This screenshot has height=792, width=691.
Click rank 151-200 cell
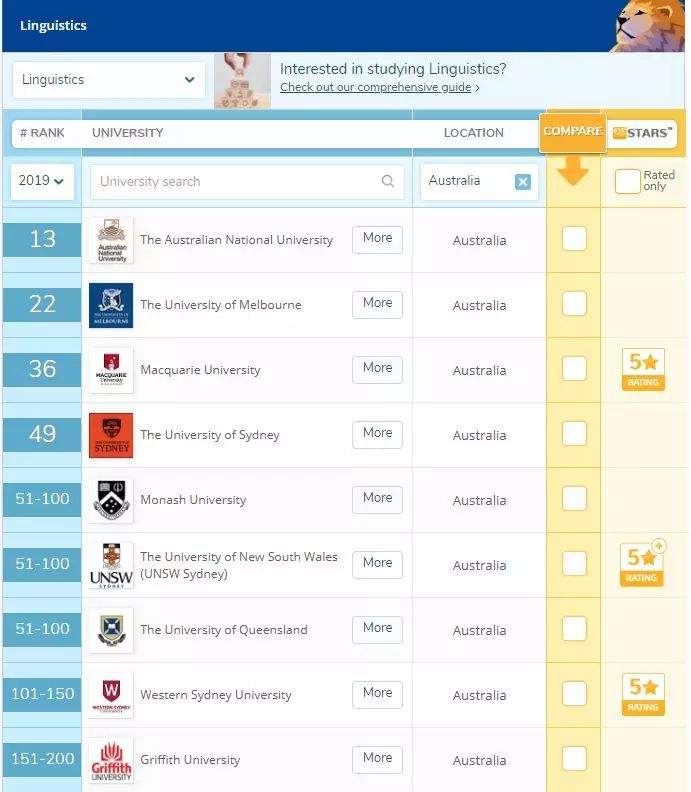[x=42, y=759]
